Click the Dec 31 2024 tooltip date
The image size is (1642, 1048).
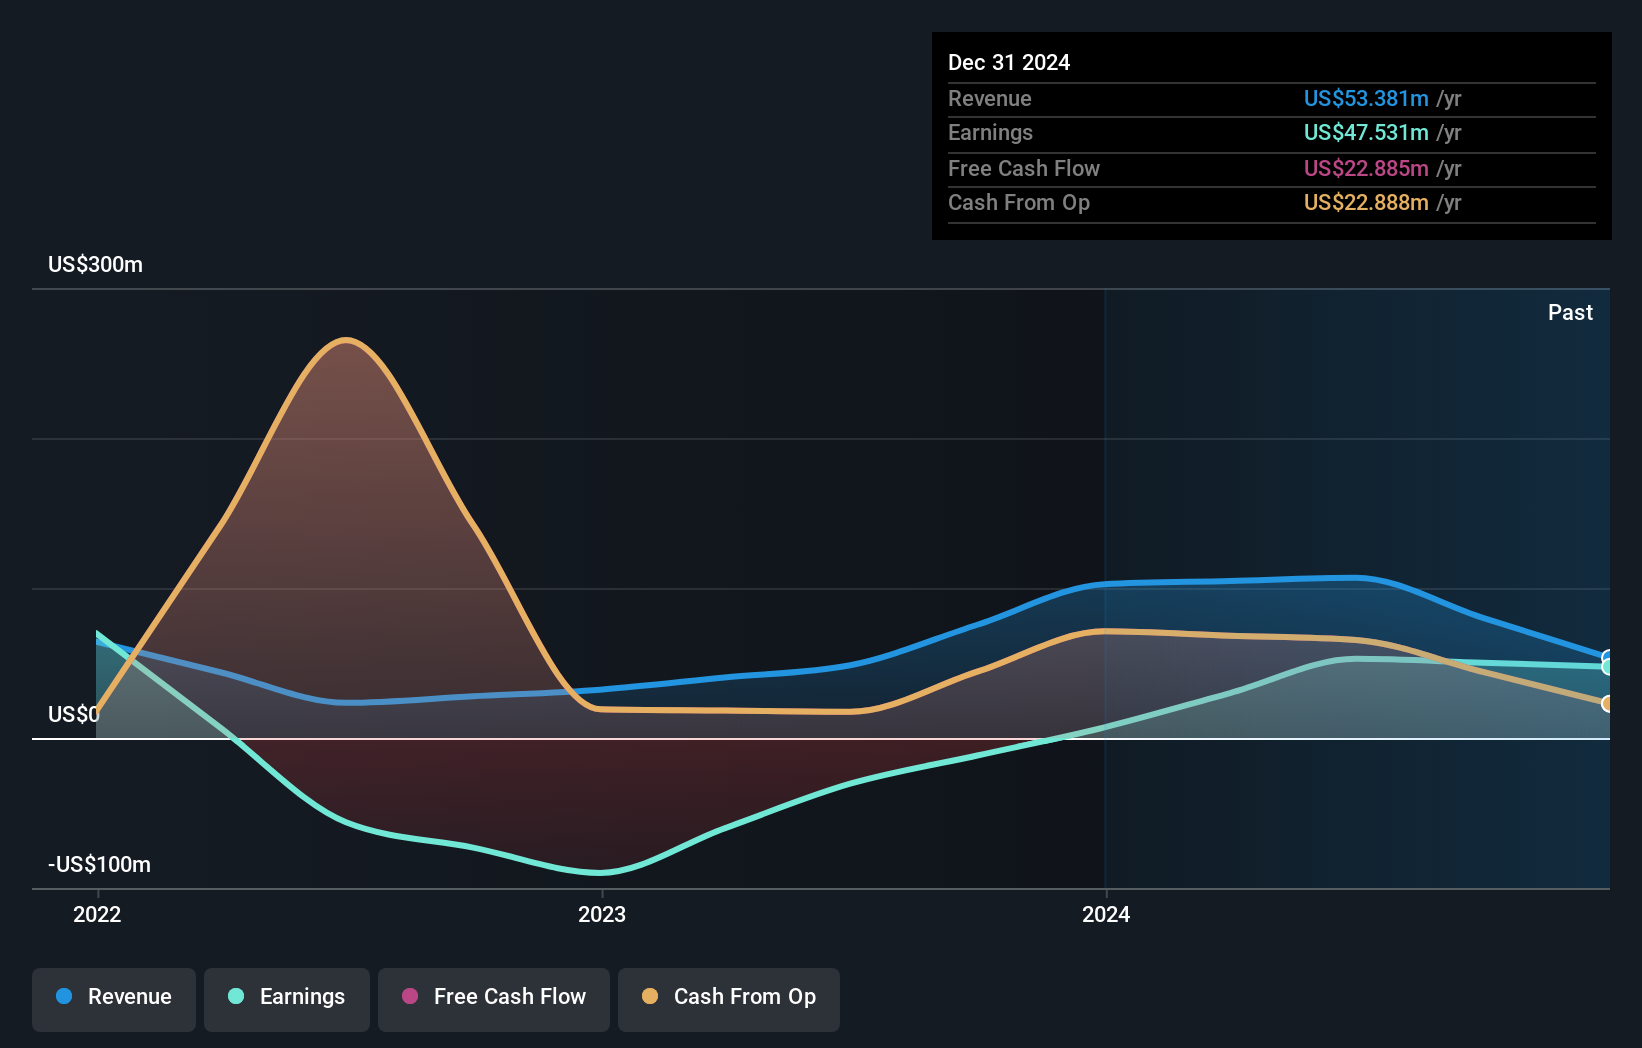tap(1009, 63)
